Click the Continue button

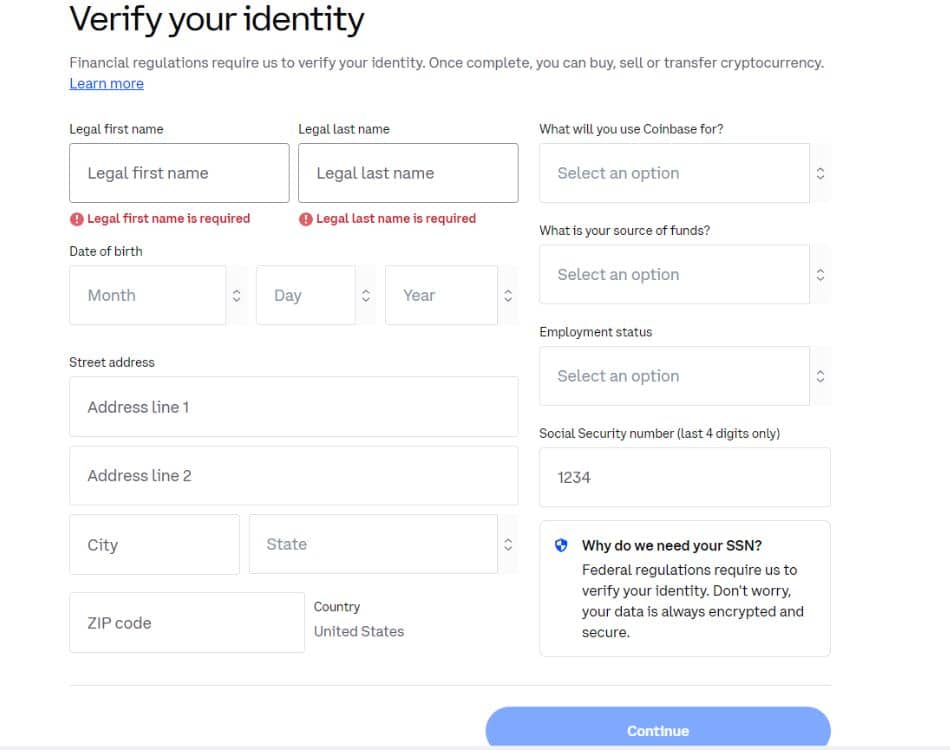click(658, 727)
